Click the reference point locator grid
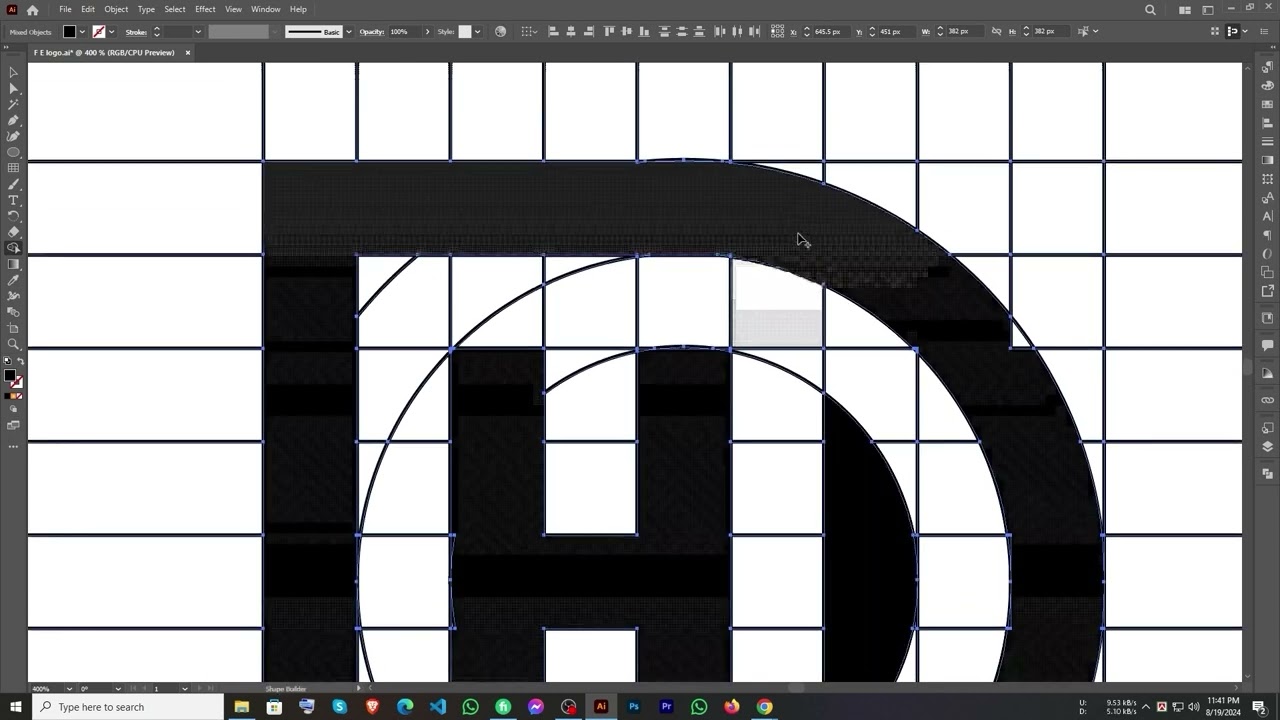The width and height of the screenshot is (1280, 720). [x=778, y=31]
